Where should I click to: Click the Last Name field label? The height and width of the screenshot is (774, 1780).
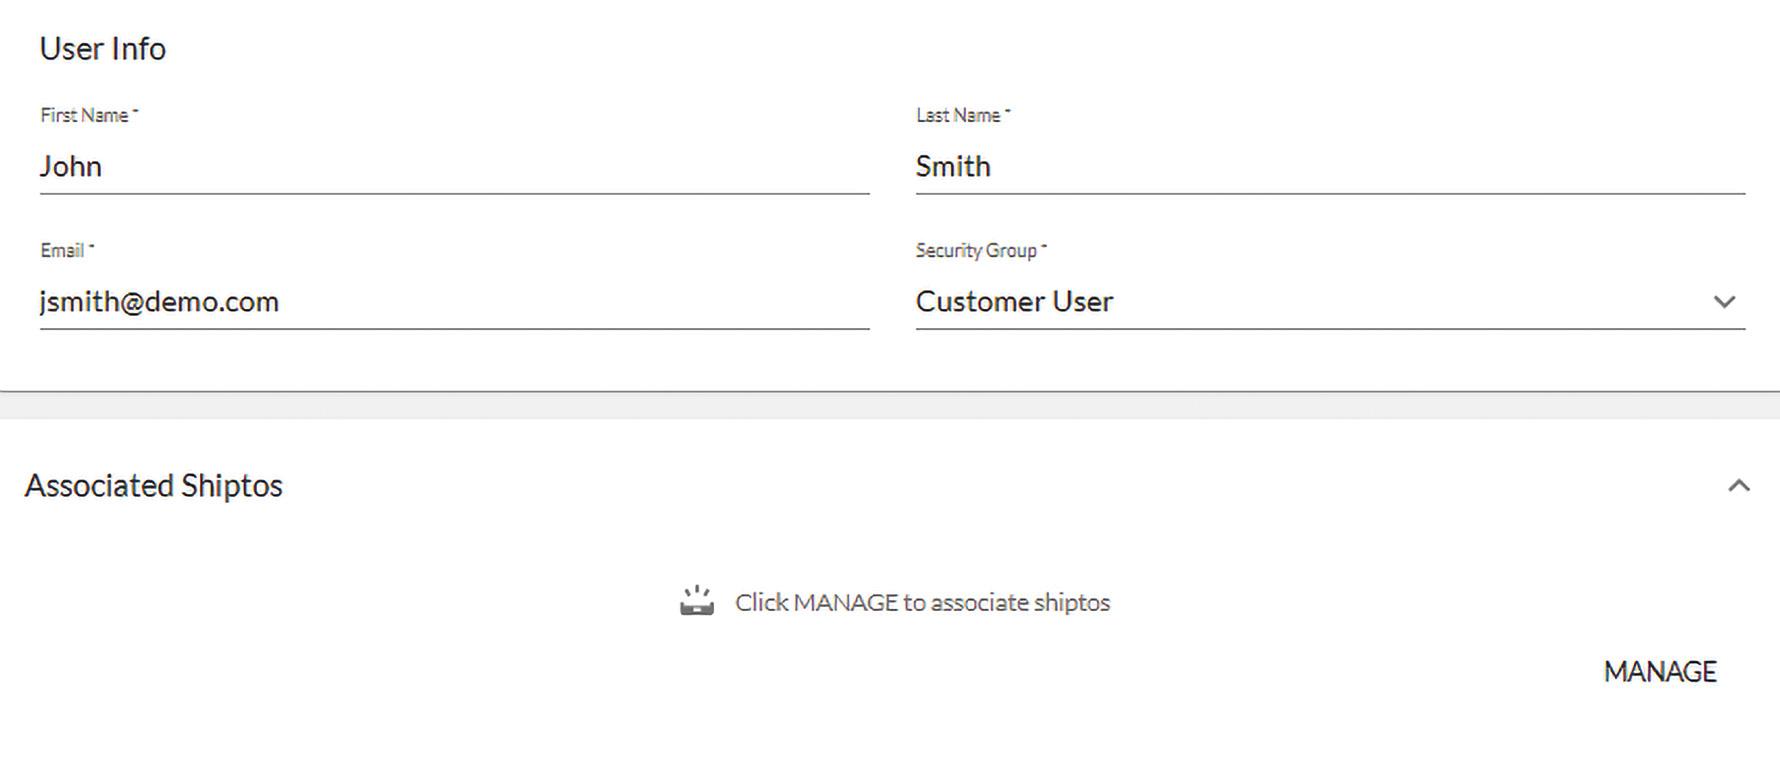958,116
